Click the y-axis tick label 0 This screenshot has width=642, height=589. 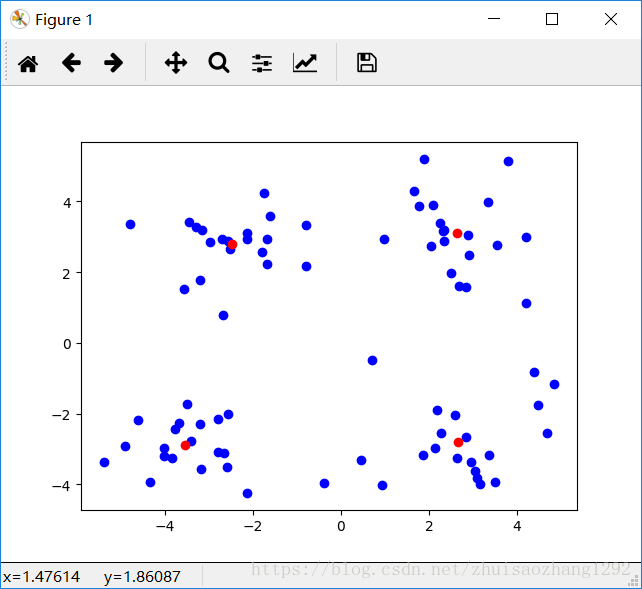[x=67, y=344]
